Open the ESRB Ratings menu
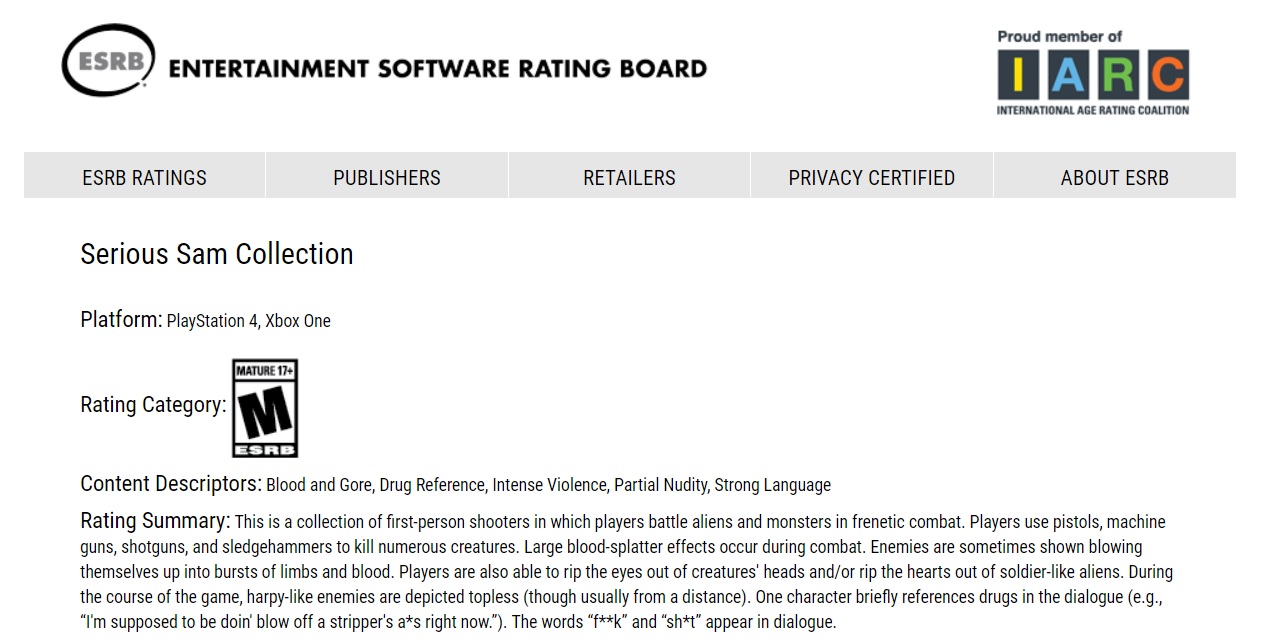Screen dimensions: 1266x640 [145, 177]
